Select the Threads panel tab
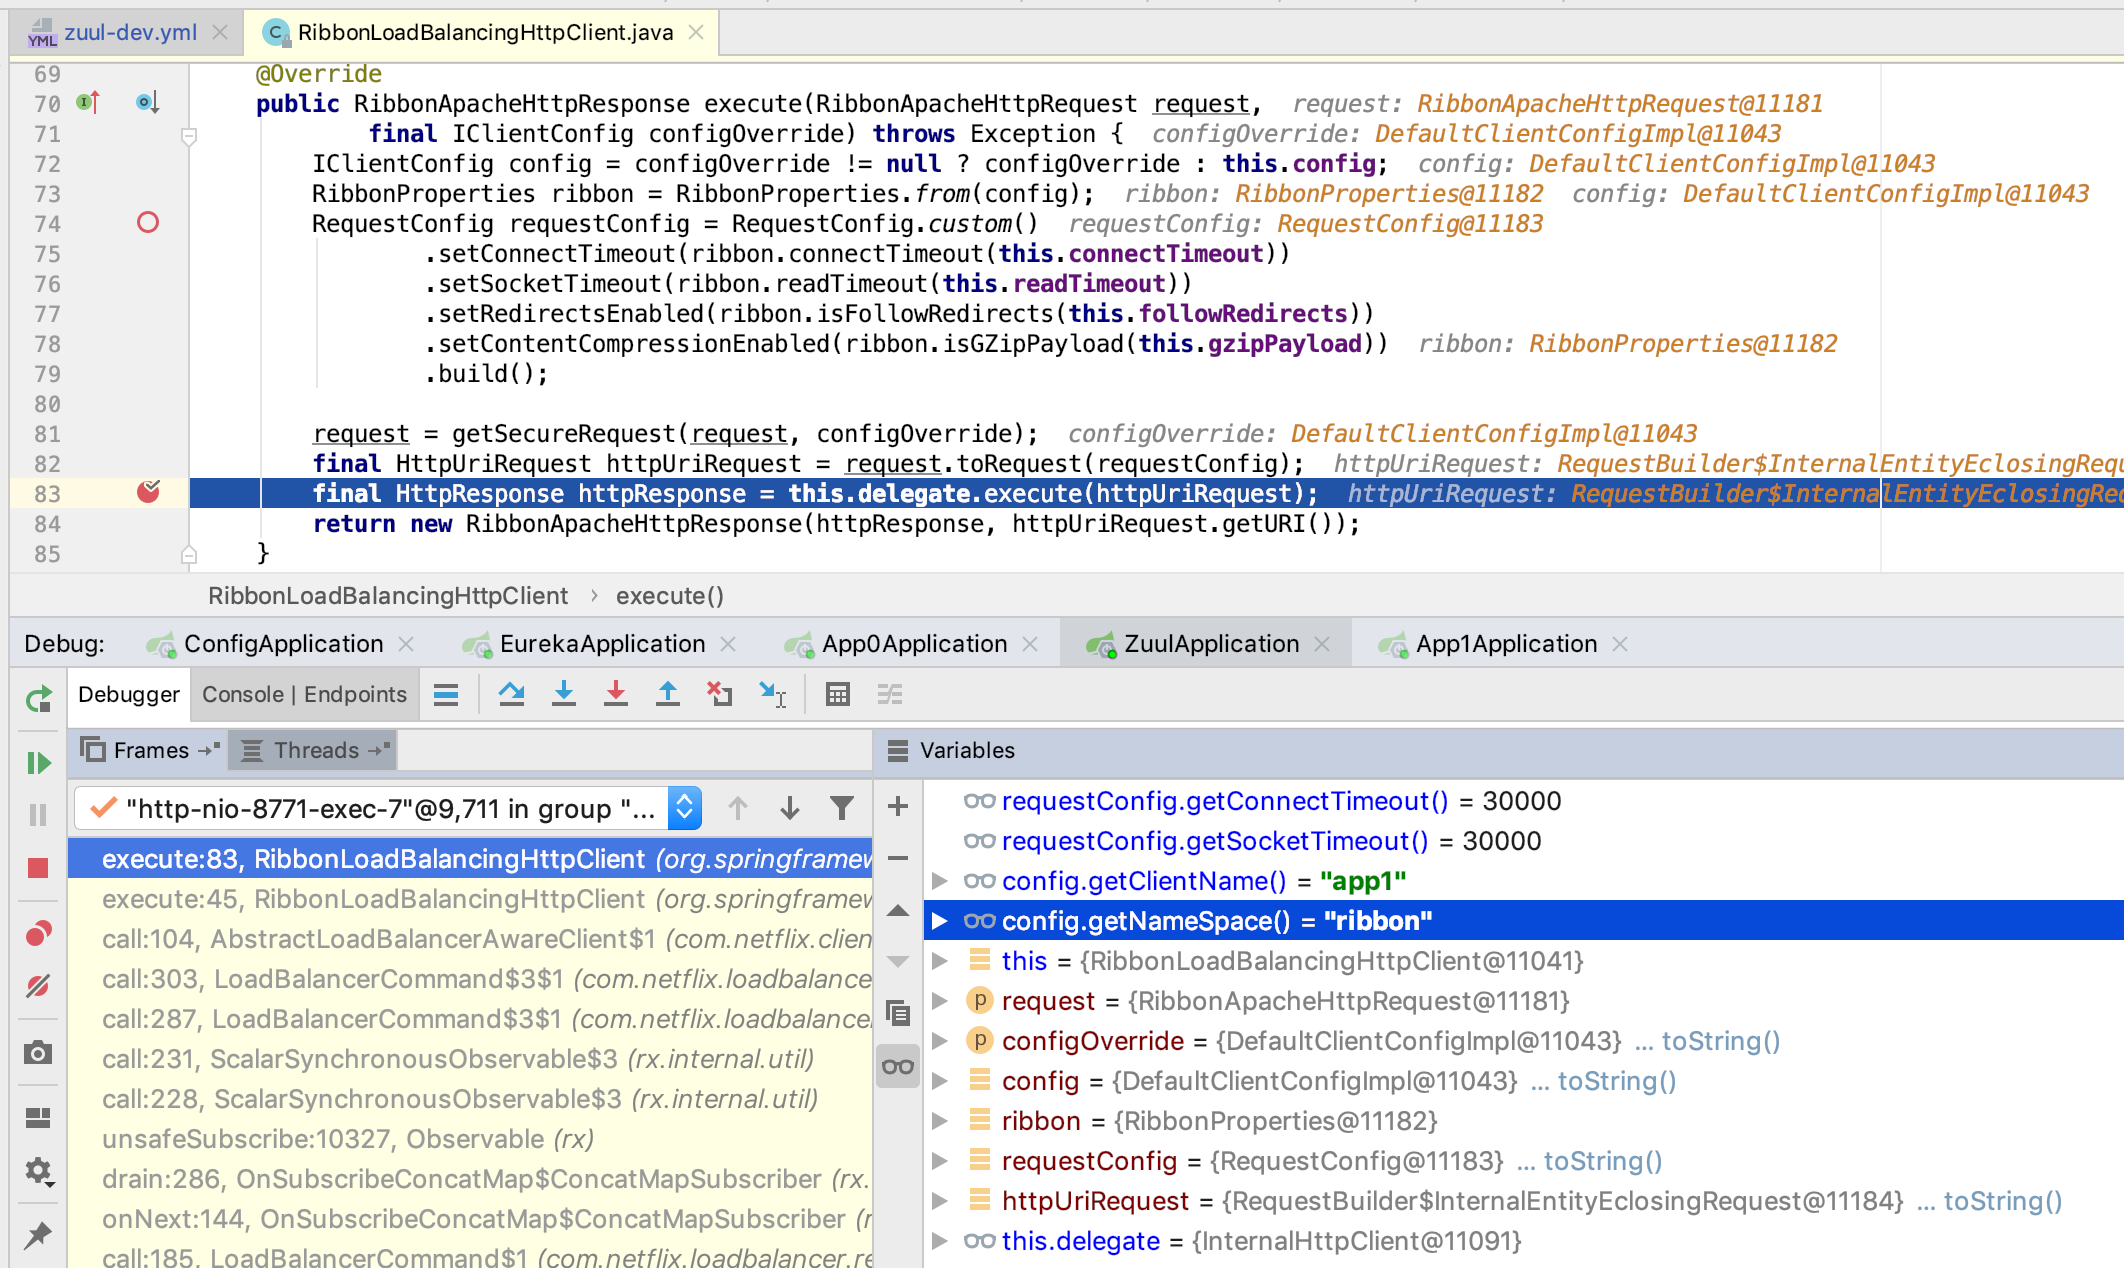The width and height of the screenshot is (2124, 1268). click(314, 750)
